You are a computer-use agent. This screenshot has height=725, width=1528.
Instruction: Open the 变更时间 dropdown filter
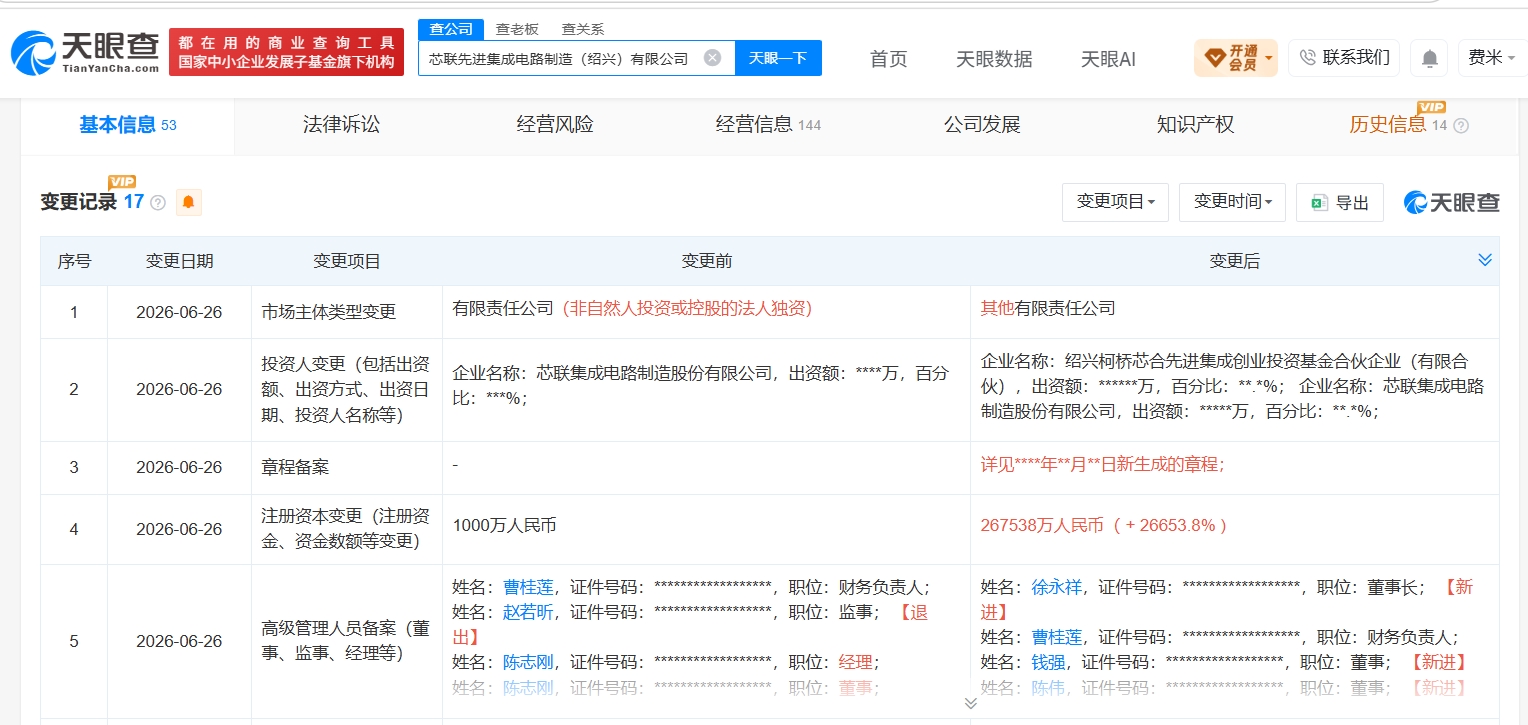pyautogui.click(x=1232, y=202)
